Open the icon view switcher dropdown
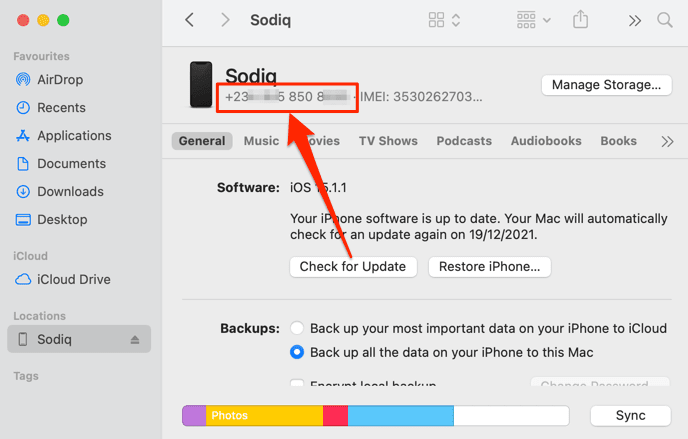688x439 pixels. (x=444, y=20)
